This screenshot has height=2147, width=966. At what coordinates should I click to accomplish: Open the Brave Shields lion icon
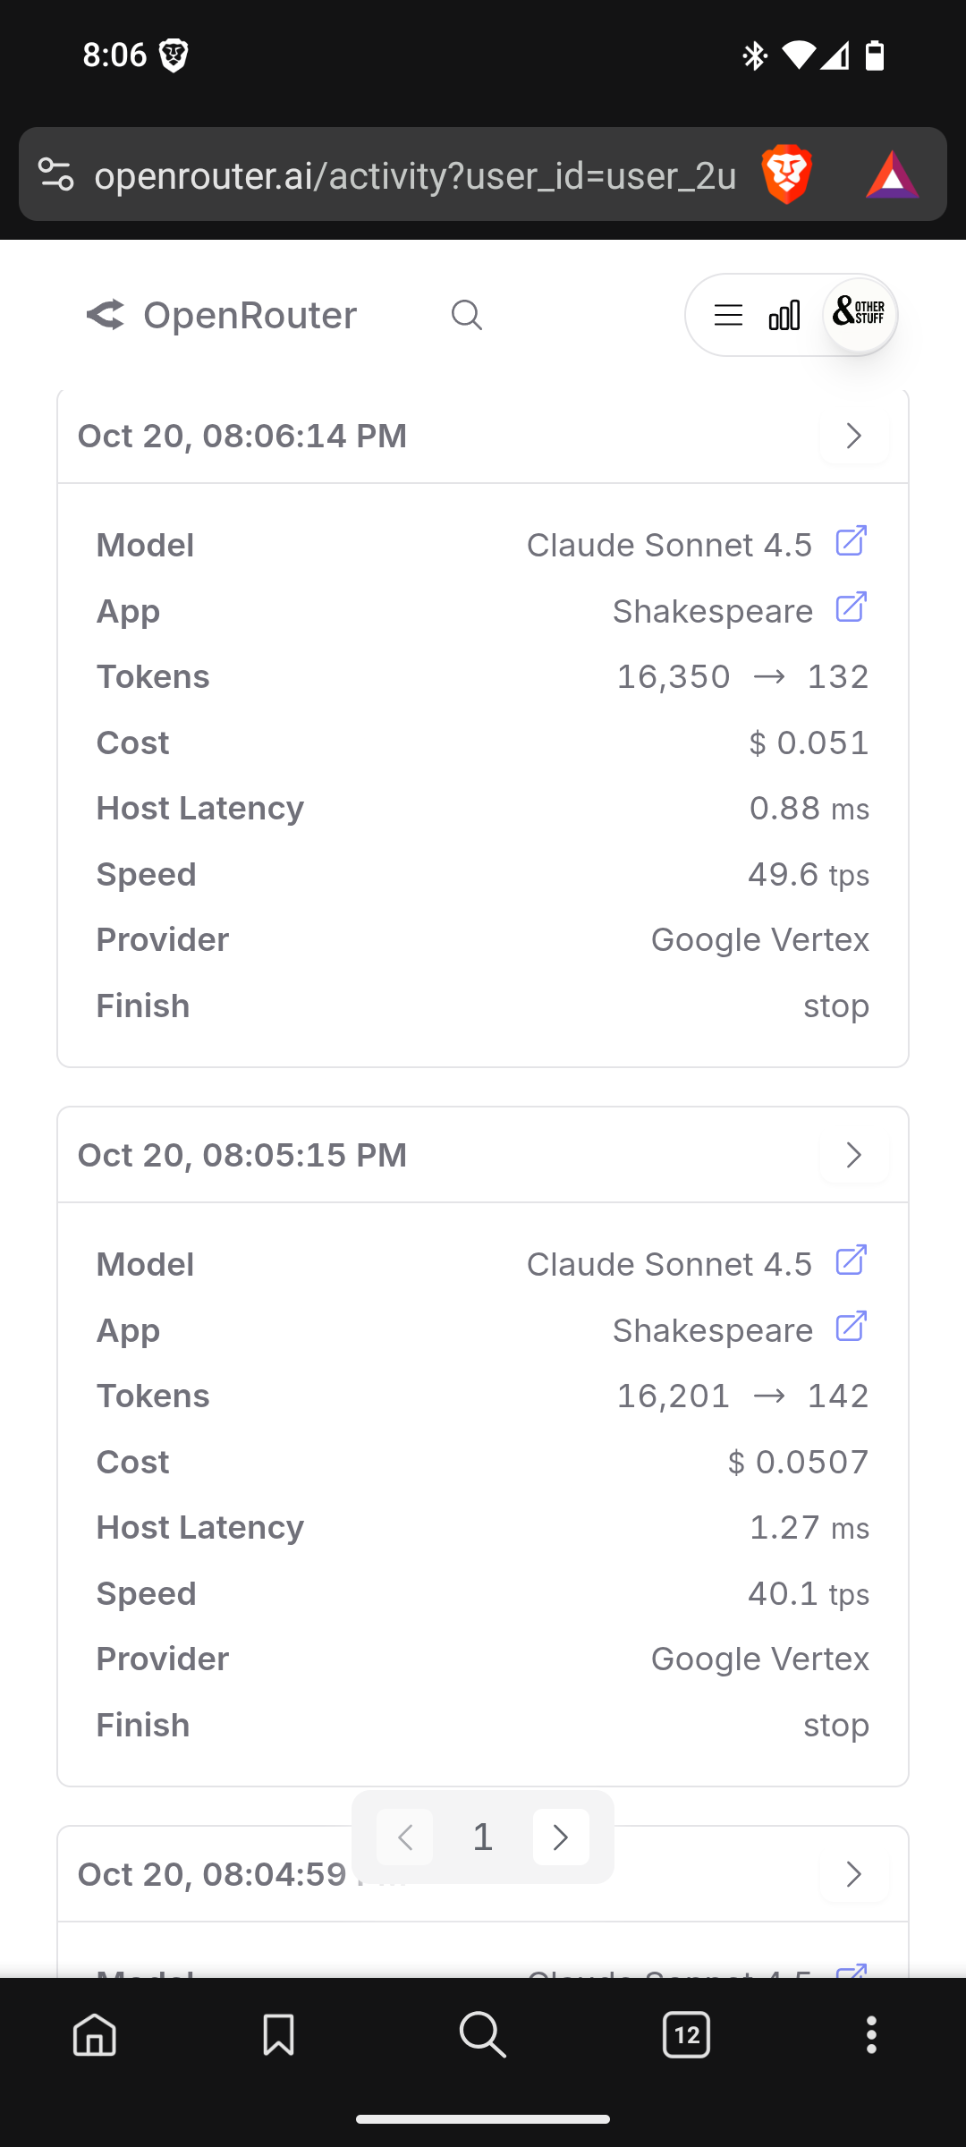click(x=786, y=174)
